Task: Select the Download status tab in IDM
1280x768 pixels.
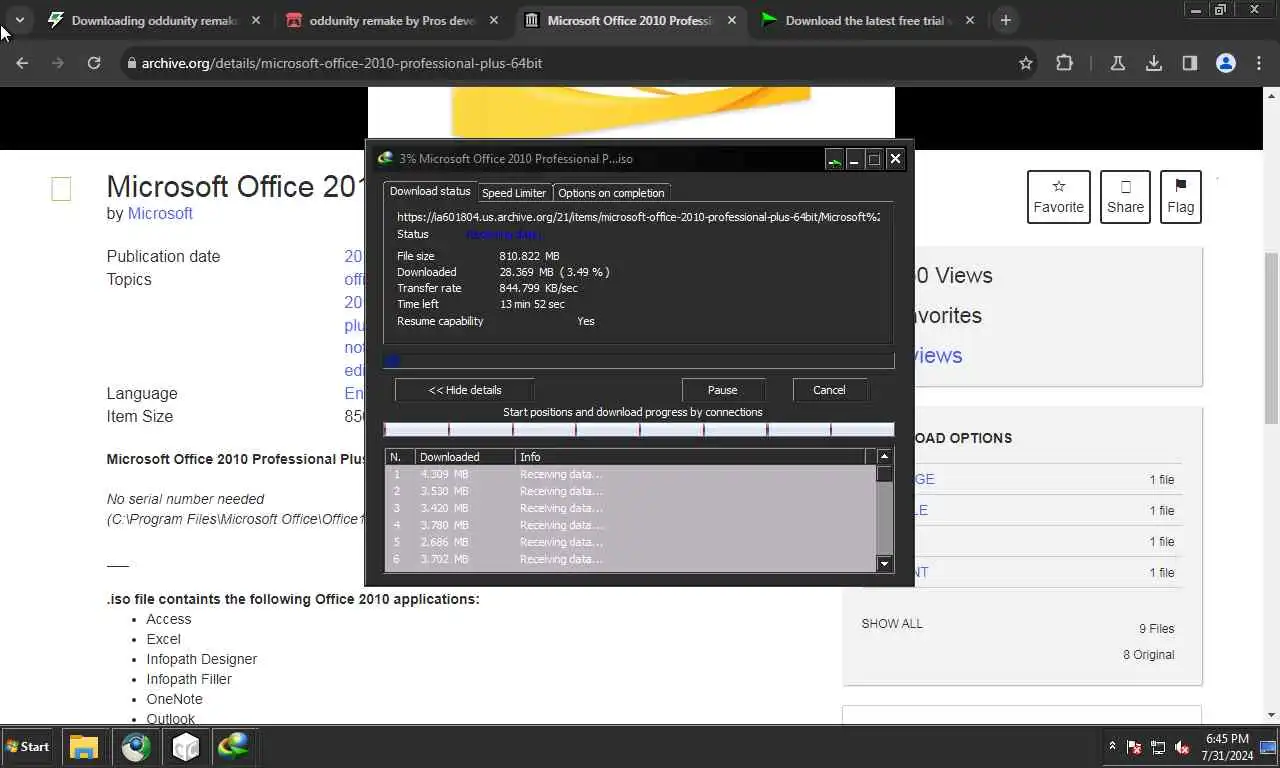Action: [x=430, y=191]
